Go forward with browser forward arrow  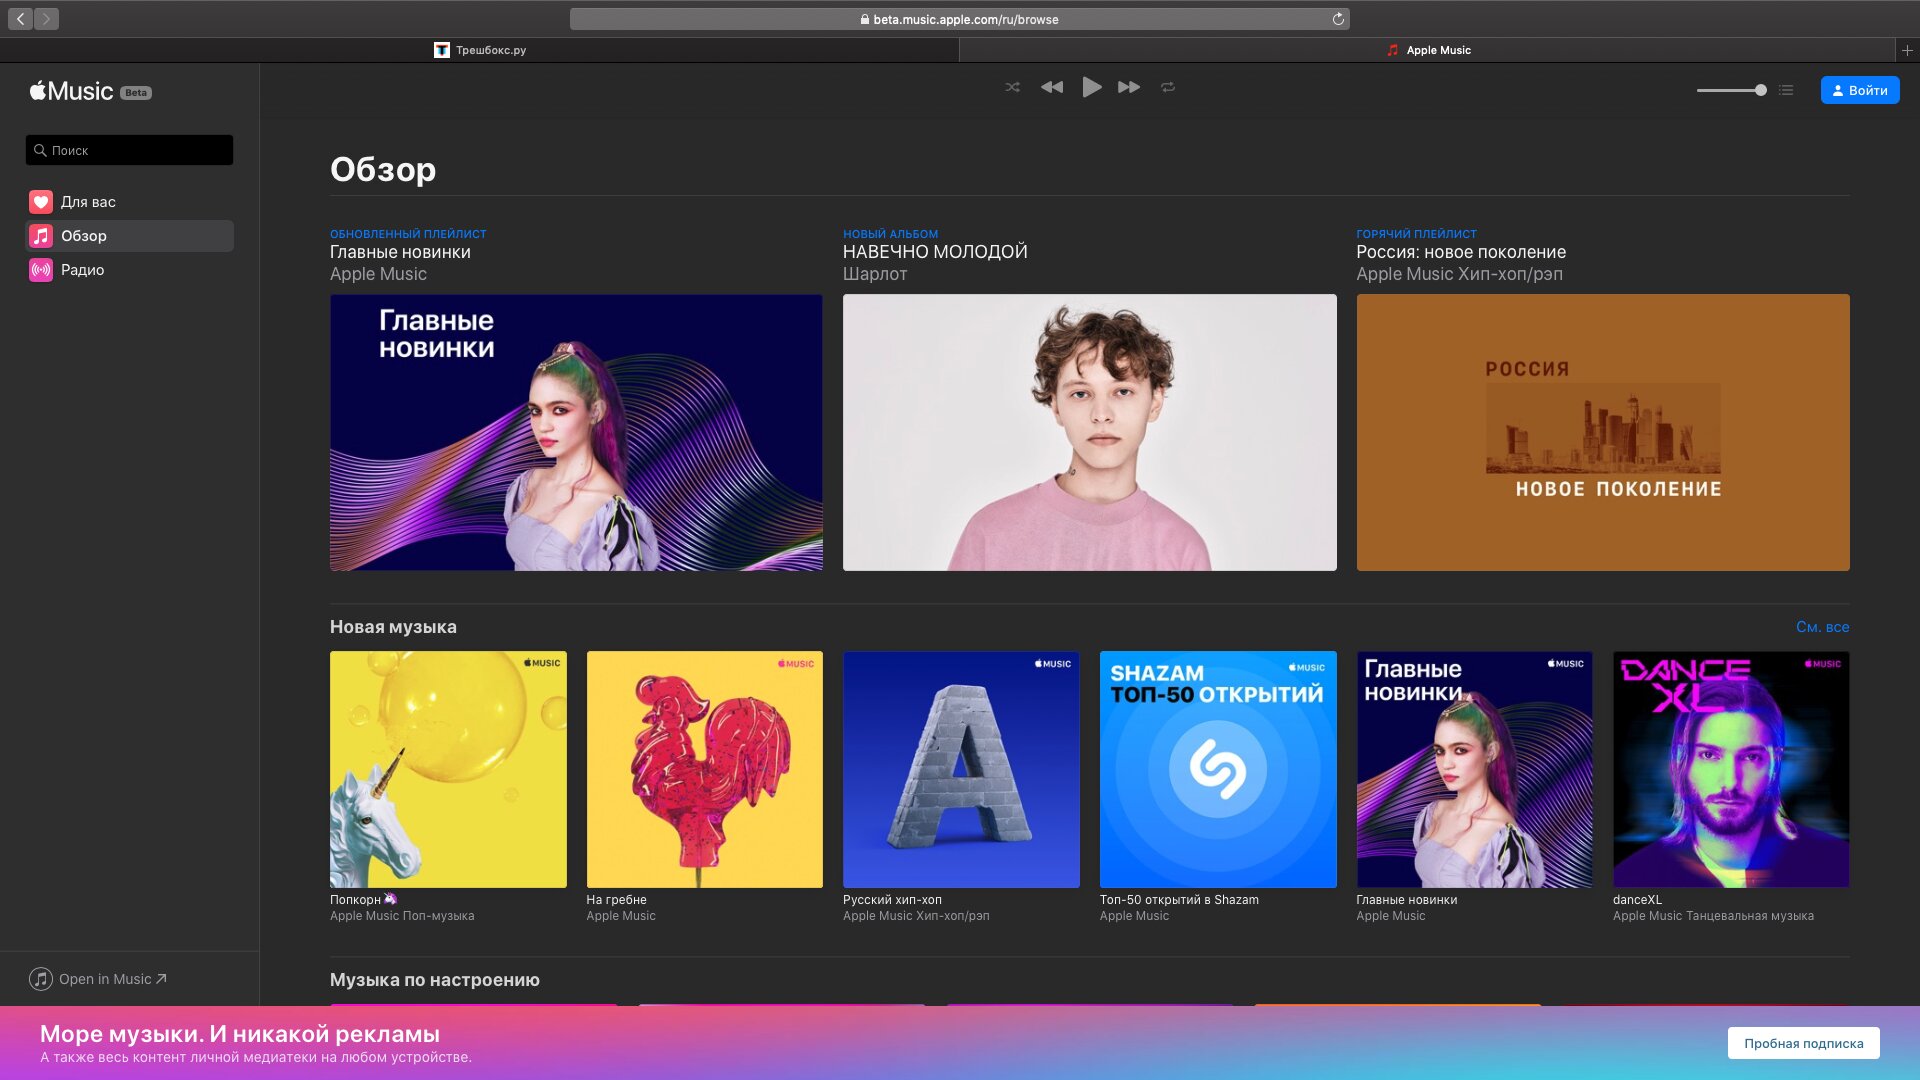pos(46,19)
